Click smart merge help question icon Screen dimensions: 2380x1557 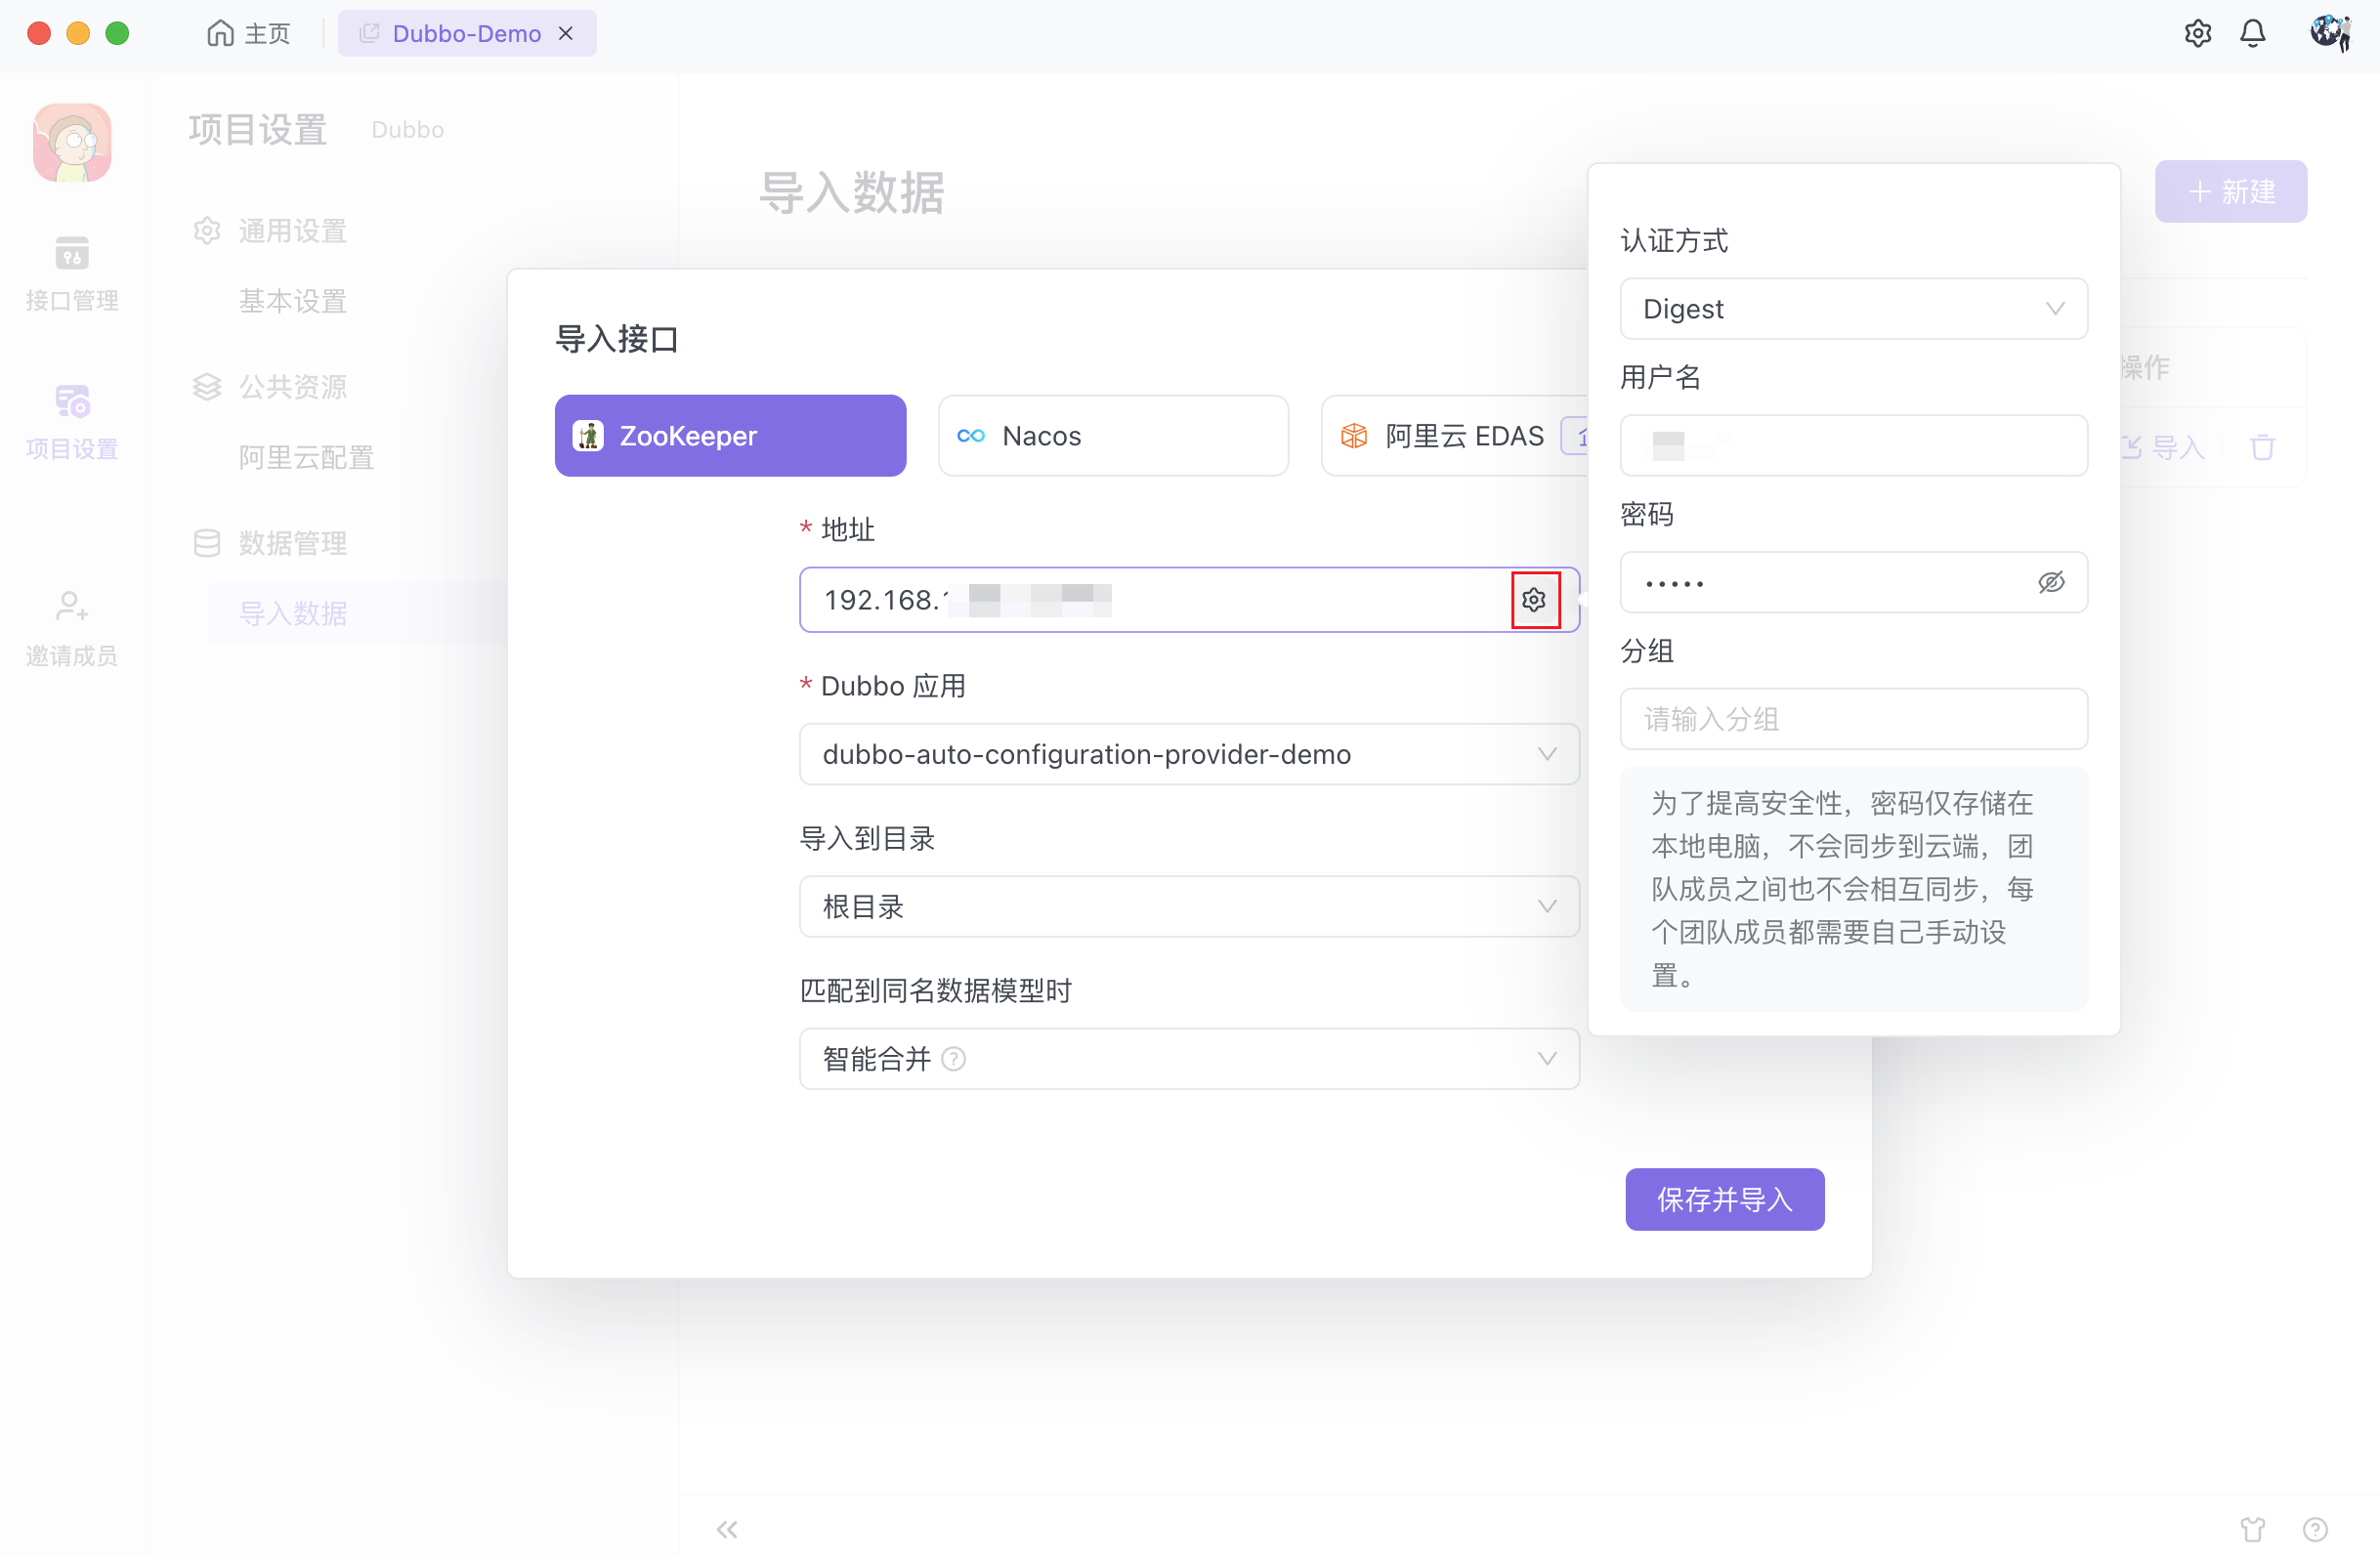pos(954,1058)
